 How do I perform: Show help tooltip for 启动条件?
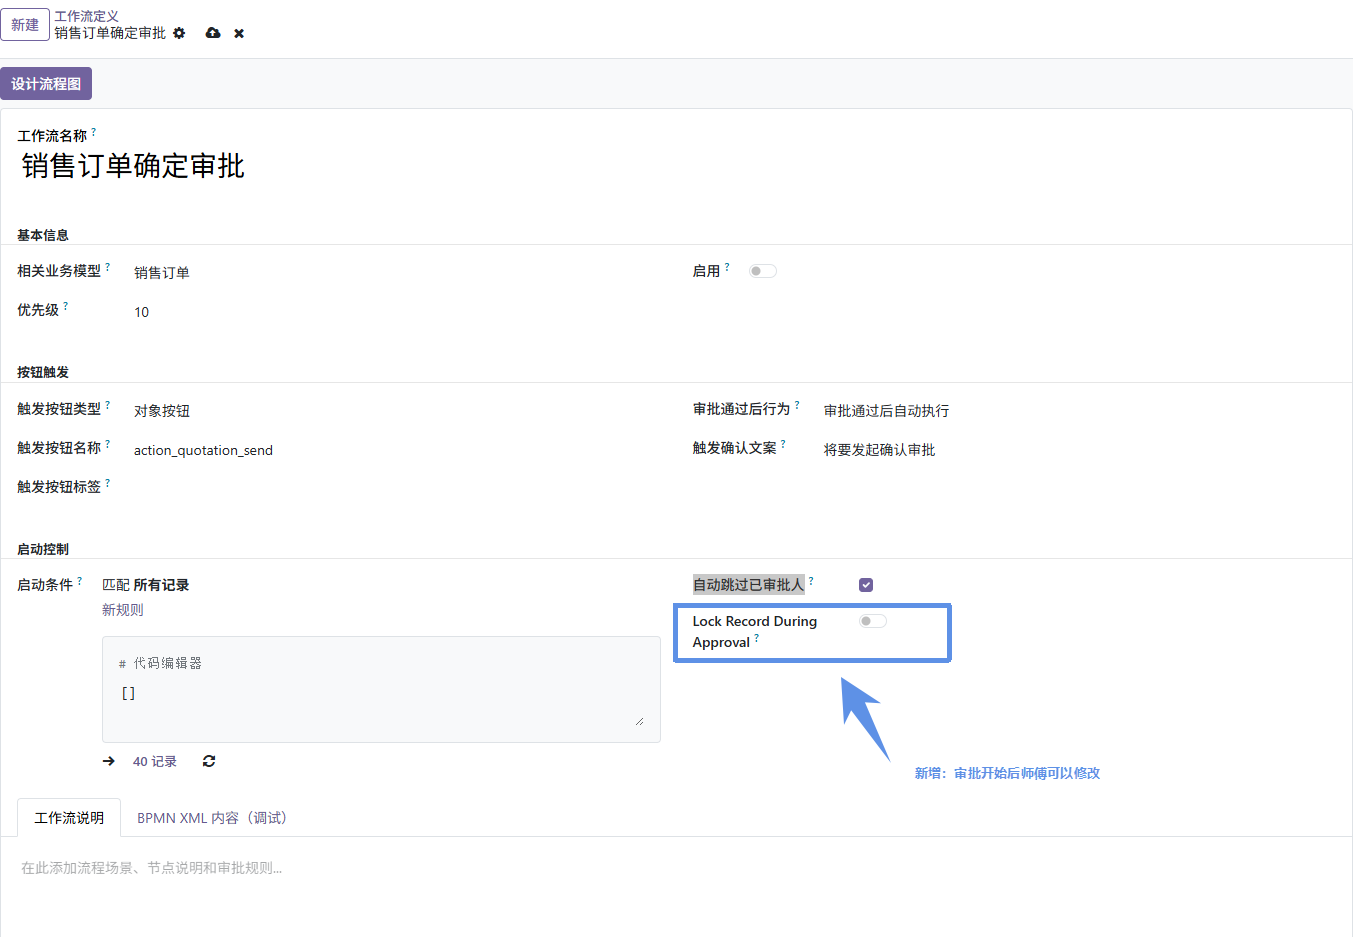coord(79,581)
